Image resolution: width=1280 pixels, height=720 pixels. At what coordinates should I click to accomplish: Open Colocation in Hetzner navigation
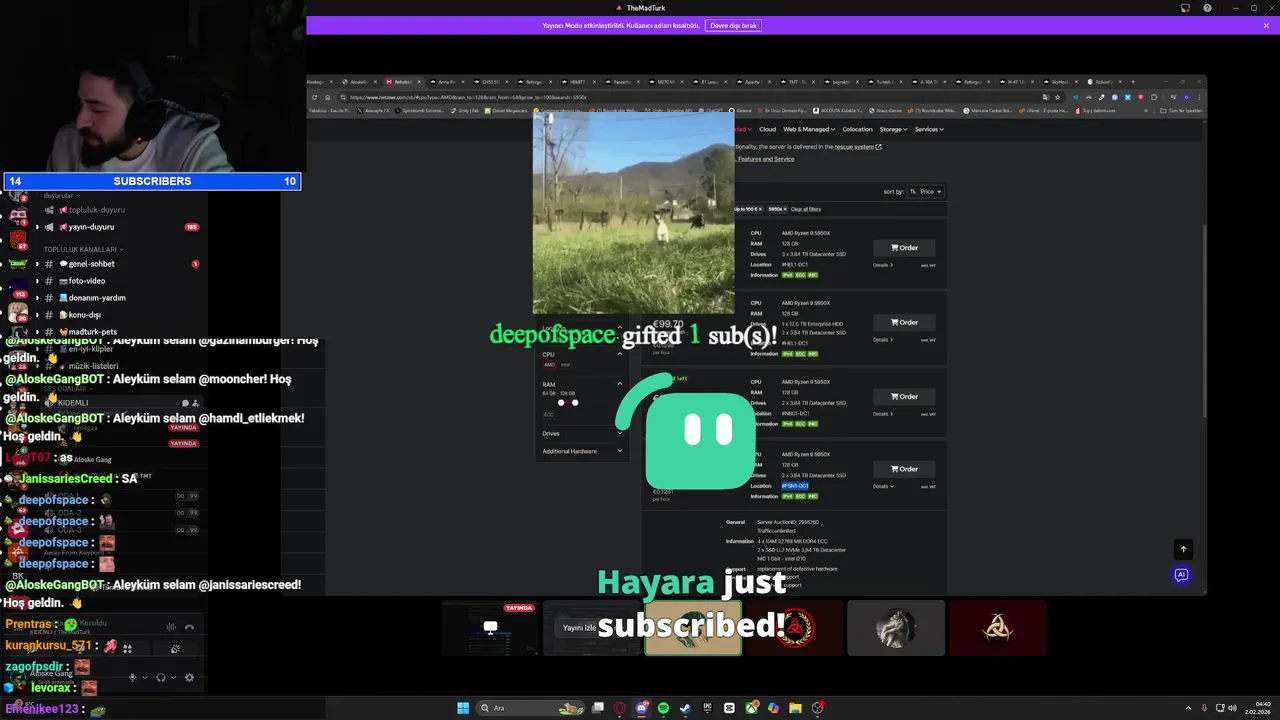[857, 129]
